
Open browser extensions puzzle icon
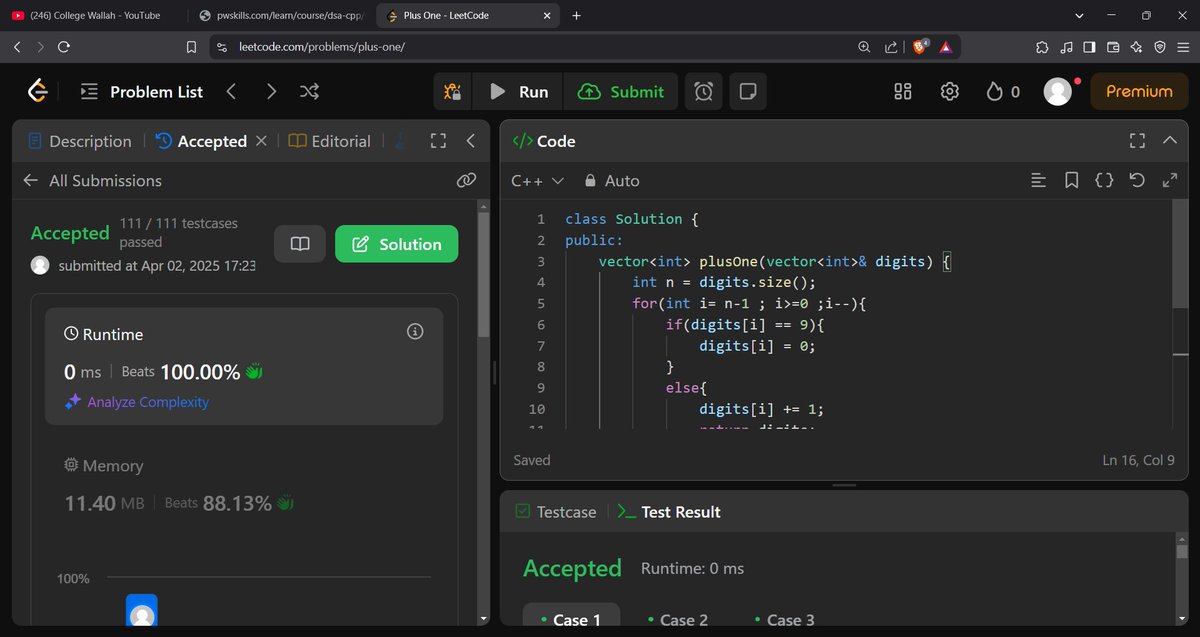(x=1042, y=47)
